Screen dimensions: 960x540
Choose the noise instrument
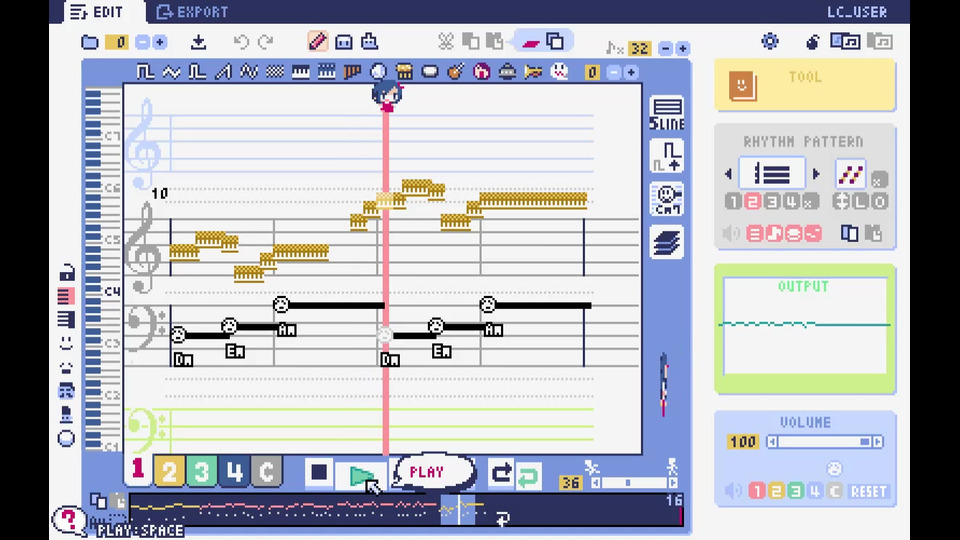[275, 72]
